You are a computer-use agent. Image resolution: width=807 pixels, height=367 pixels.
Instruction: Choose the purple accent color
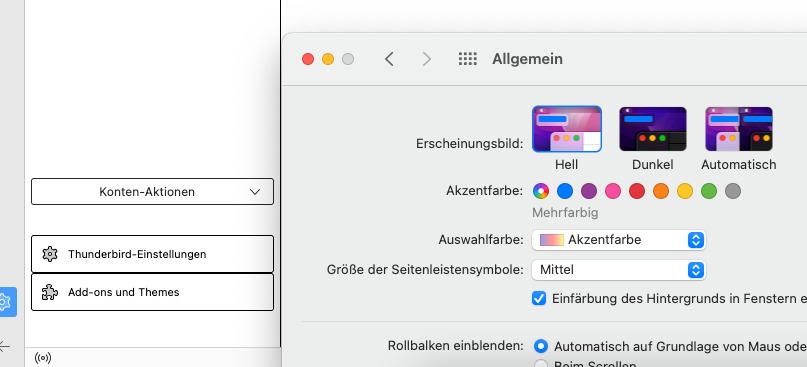pos(589,191)
